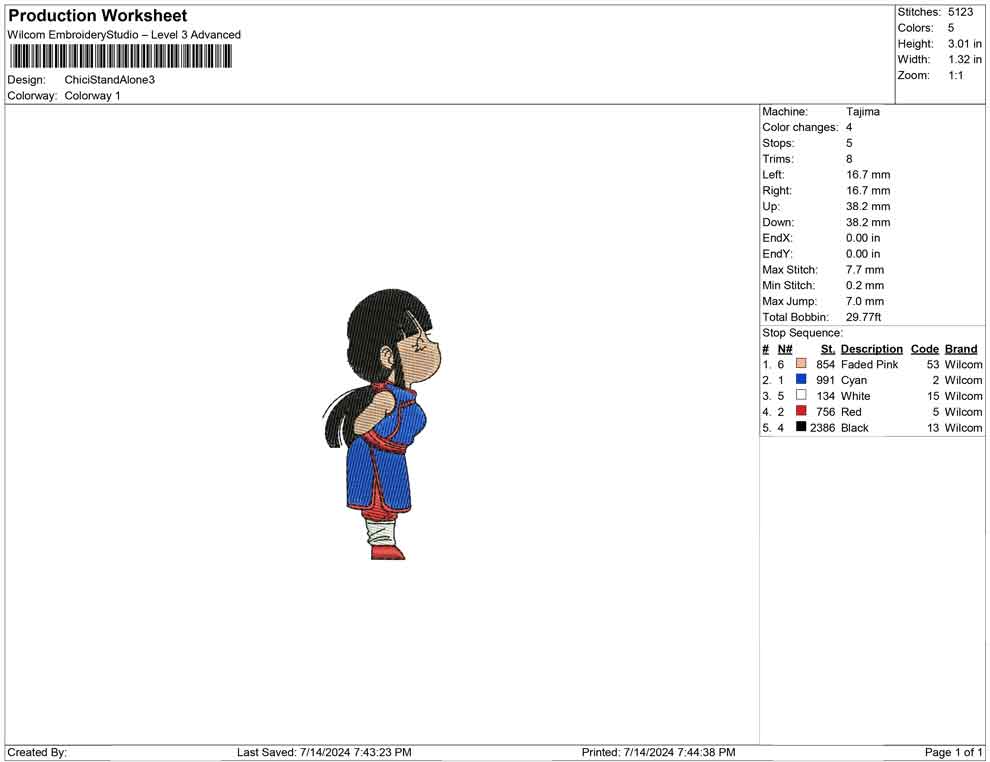The image size is (990, 762).
Task: Click the thread code 53 for Faded Pink
Action: pyautogui.click(x=933, y=364)
